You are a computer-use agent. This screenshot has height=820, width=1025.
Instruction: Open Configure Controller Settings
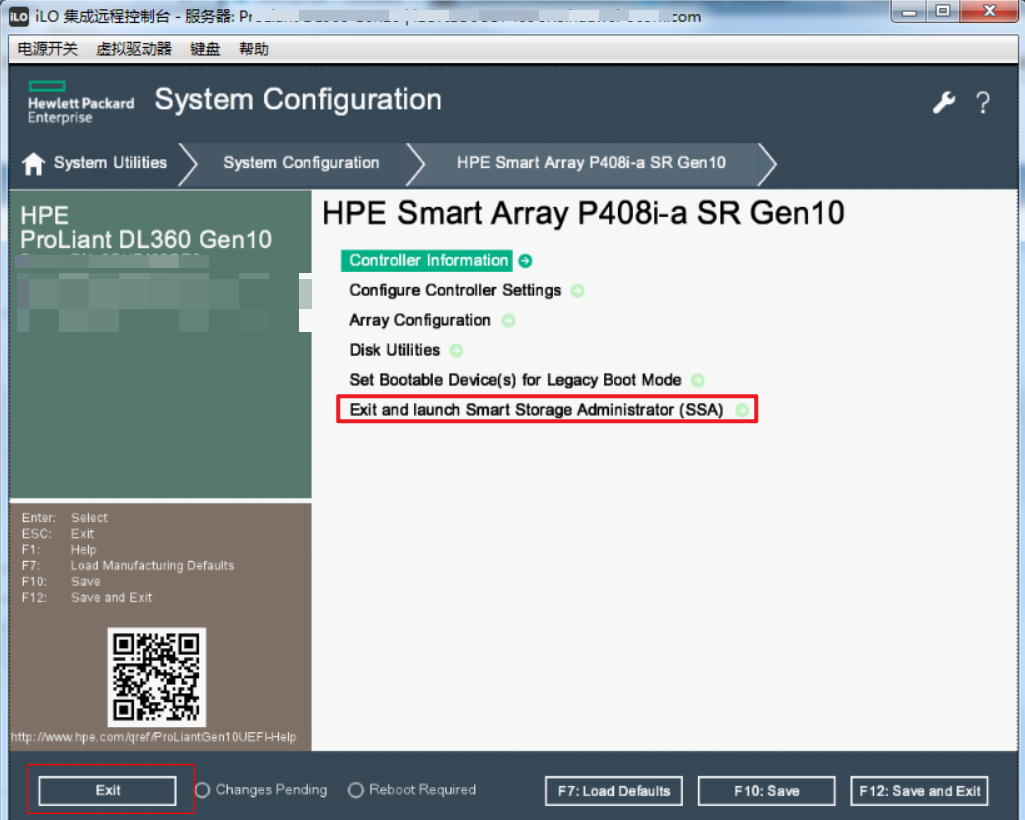[x=455, y=290]
